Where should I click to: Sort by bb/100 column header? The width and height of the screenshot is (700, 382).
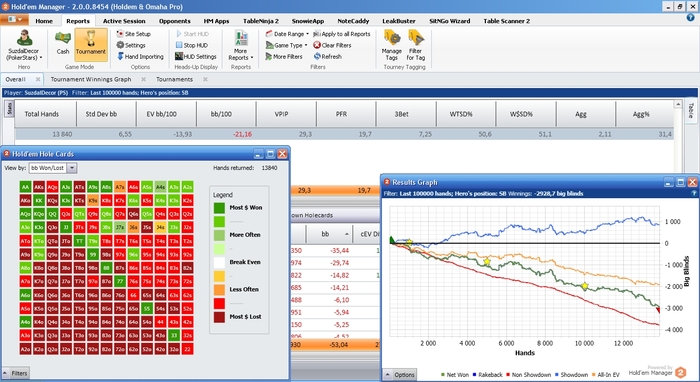226,114
